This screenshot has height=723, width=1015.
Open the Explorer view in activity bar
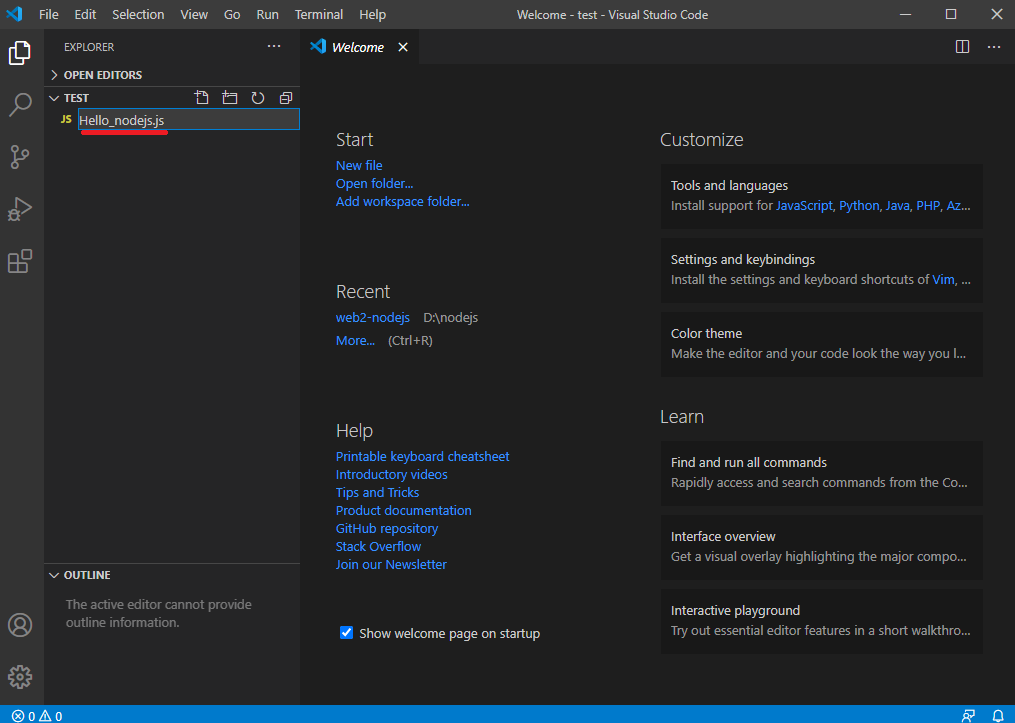click(20, 53)
